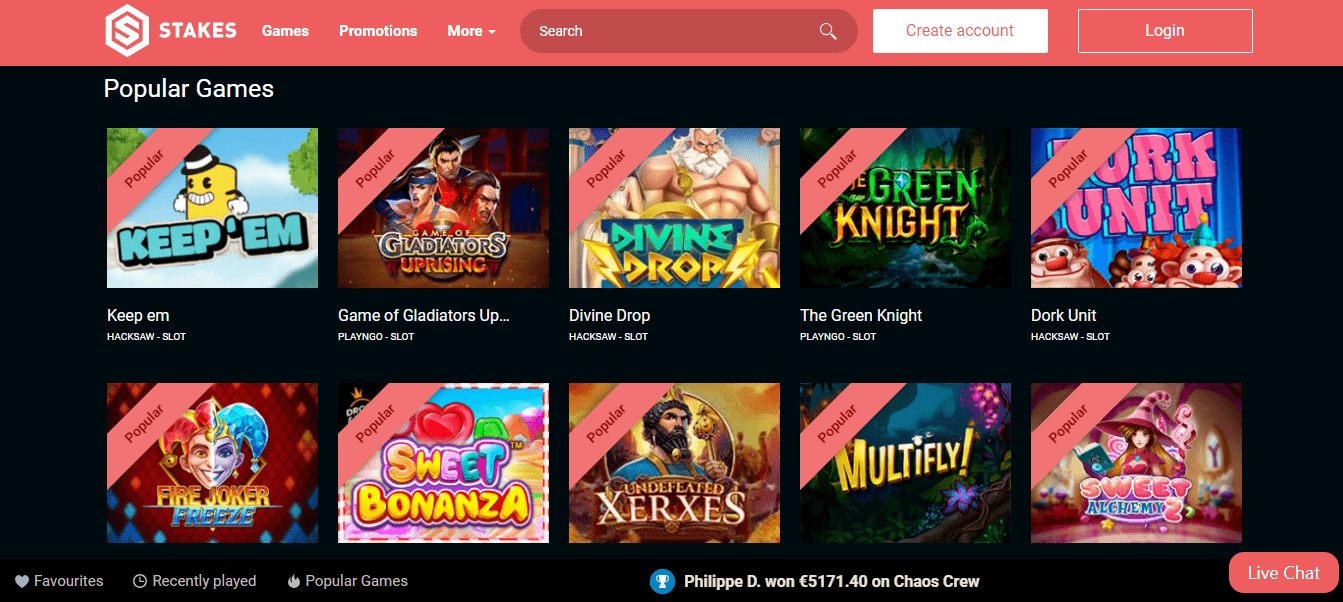
Task: Click the trophy icon beside winner ticker
Action: point(662,581)
